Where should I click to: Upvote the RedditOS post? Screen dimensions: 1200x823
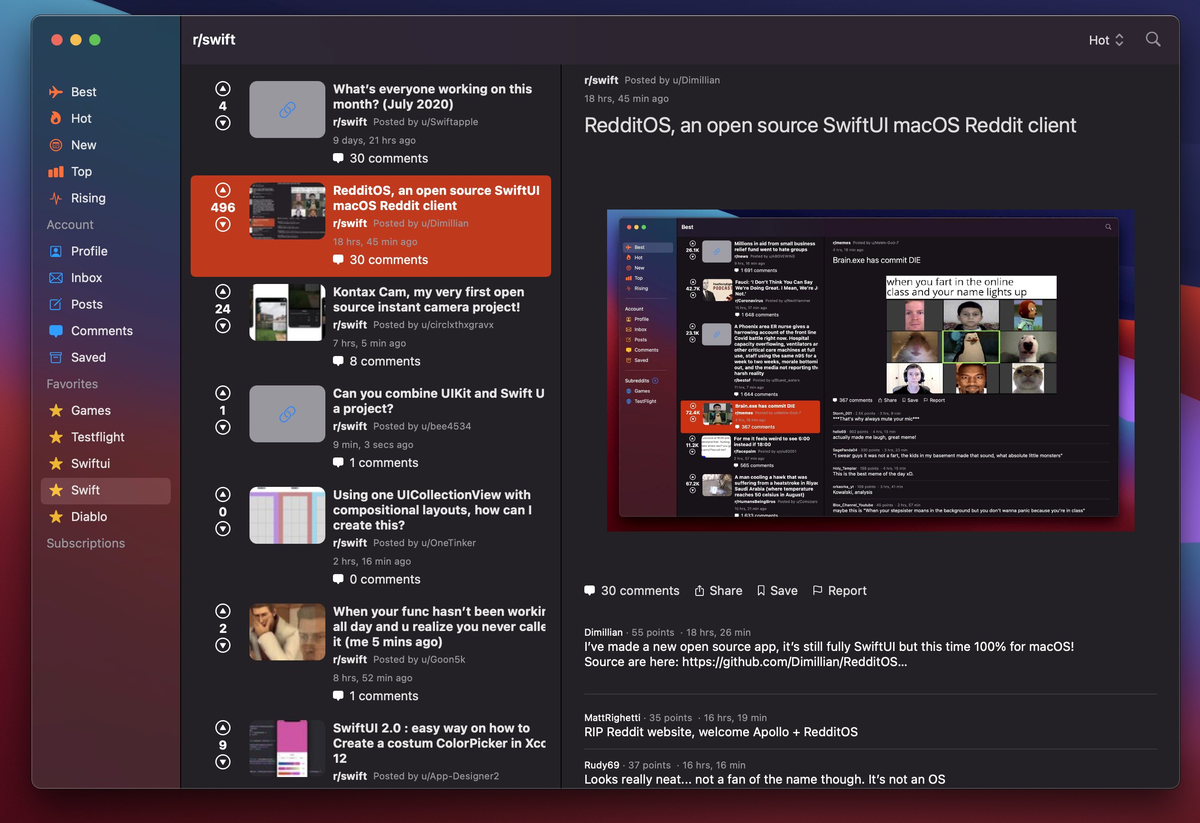pyautogui.click(x=222, y=189)
